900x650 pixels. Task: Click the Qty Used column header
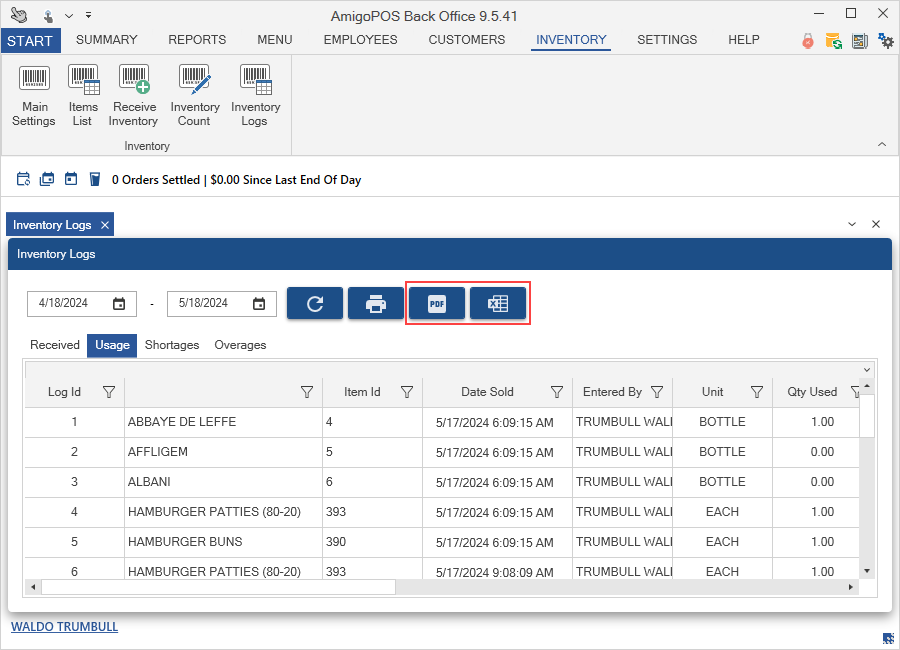click(812, 392)
